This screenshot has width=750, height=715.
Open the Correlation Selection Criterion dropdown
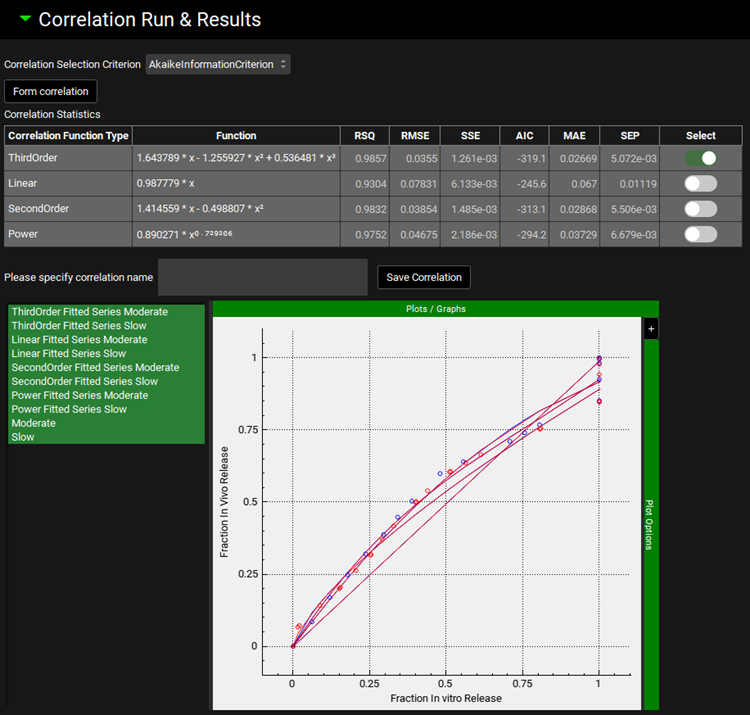[x=218, y=64]
